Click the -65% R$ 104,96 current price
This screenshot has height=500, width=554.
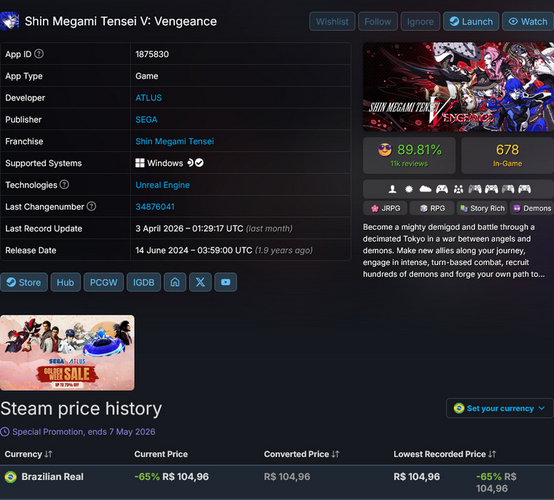tap(171, 477)
